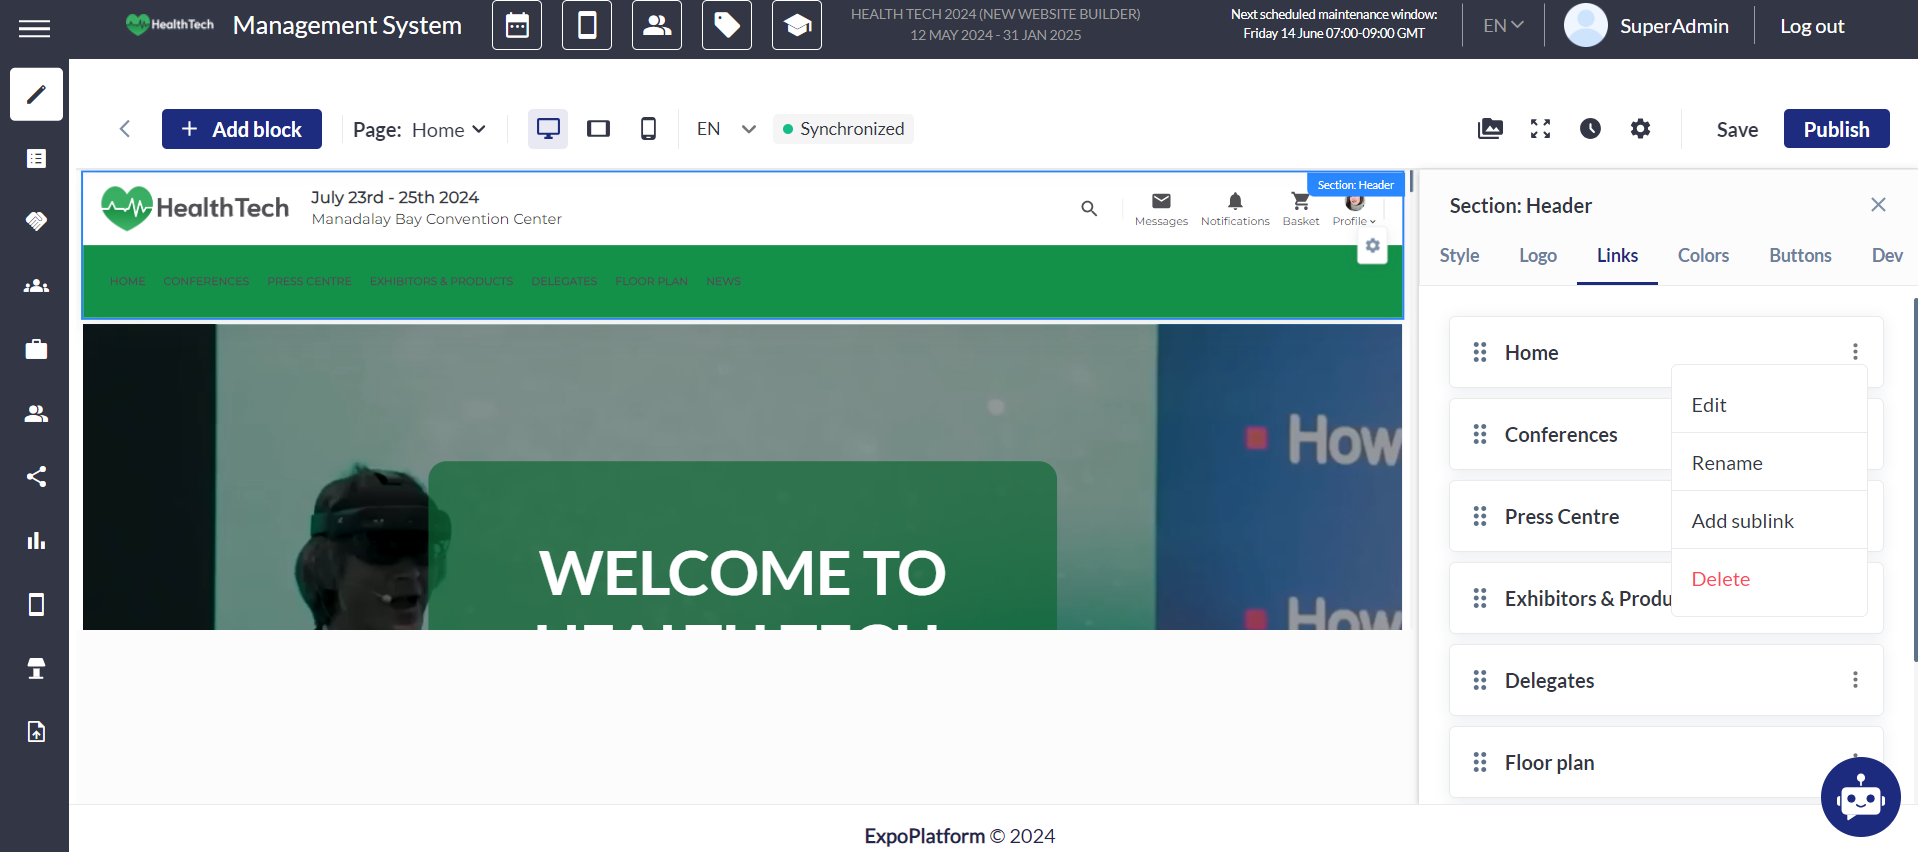Click CONFERENCES in the green nav bar
1918x852 pixels.
point(206,282)
